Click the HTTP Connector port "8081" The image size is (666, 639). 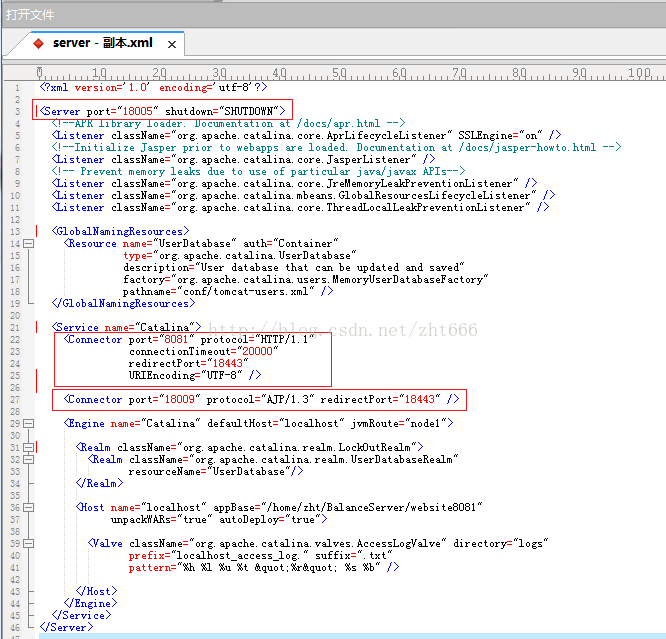[176, 339]
